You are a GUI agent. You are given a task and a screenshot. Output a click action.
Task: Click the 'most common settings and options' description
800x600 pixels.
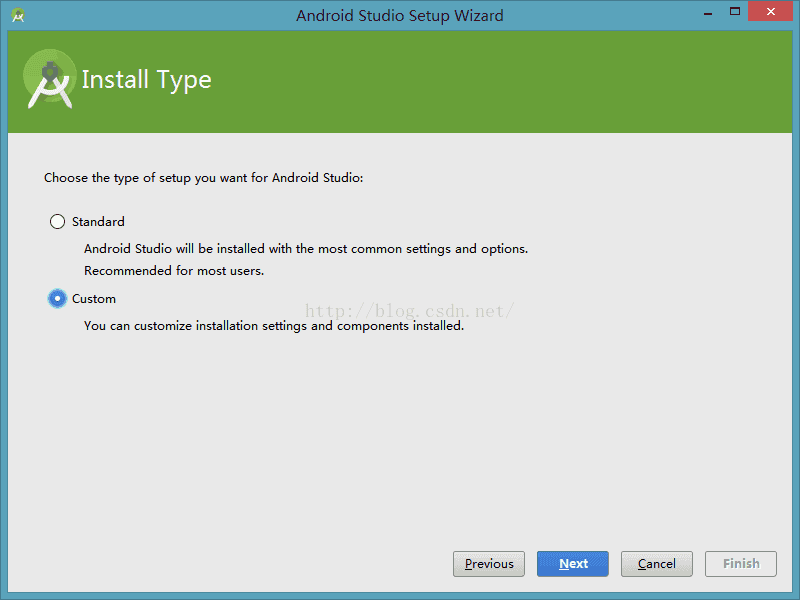[x=306, y=249]
